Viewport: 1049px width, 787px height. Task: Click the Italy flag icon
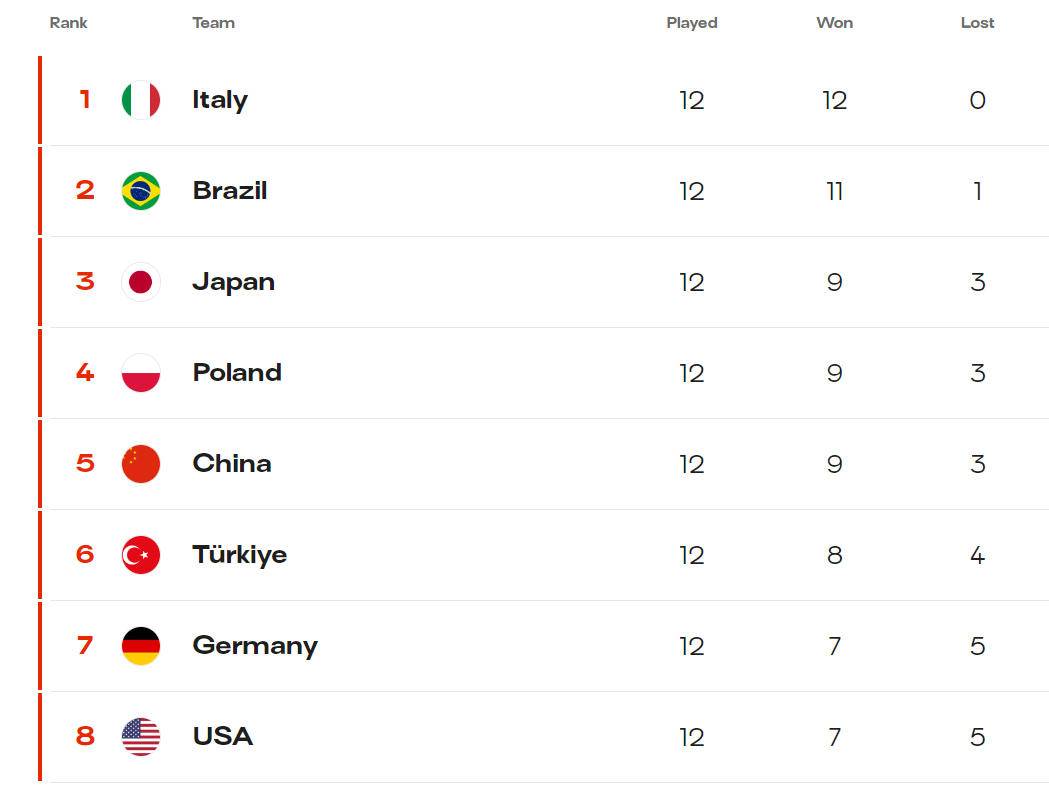[140, 100]
